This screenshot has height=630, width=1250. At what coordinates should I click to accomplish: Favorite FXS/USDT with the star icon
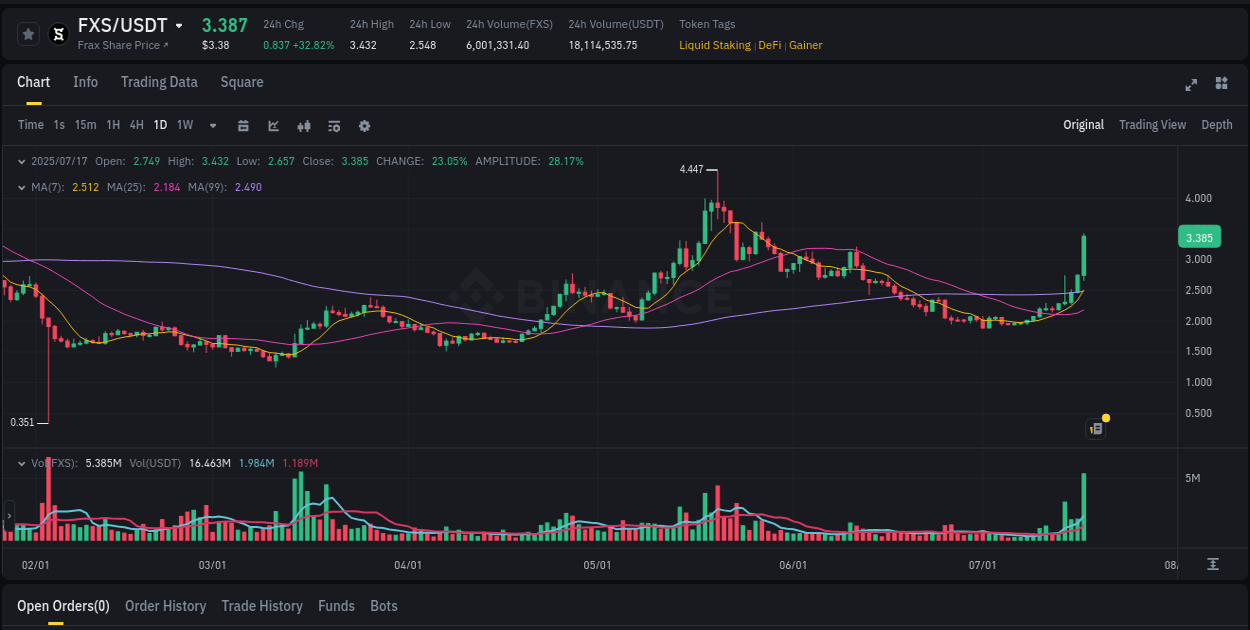[27, 32]
